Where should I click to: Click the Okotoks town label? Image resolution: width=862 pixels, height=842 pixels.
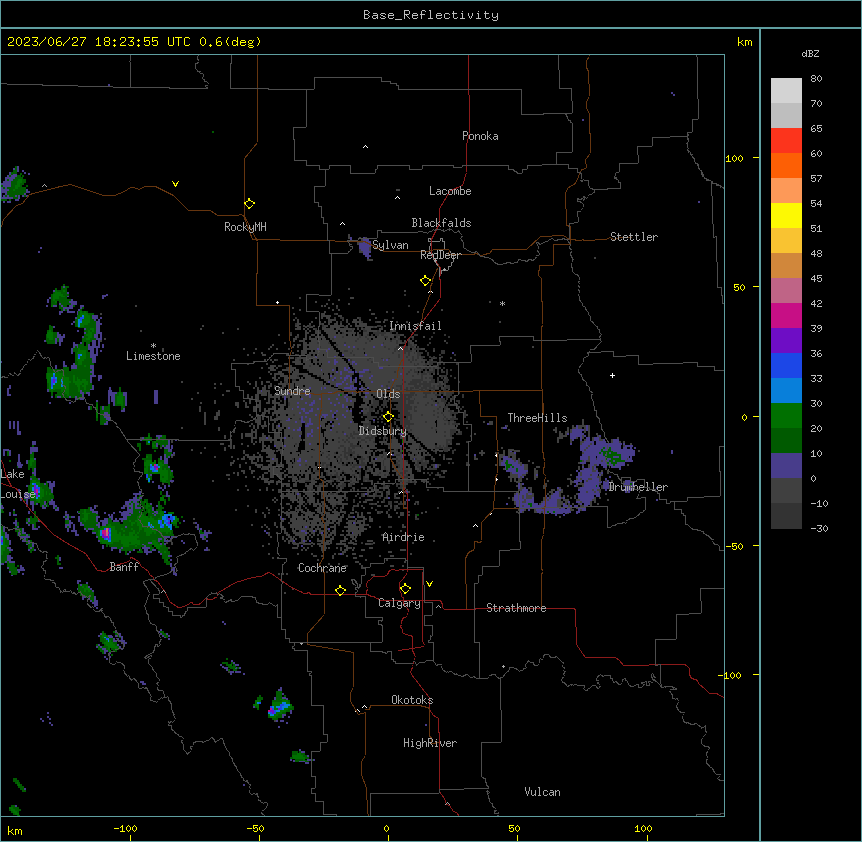click(x=412, y=700)
